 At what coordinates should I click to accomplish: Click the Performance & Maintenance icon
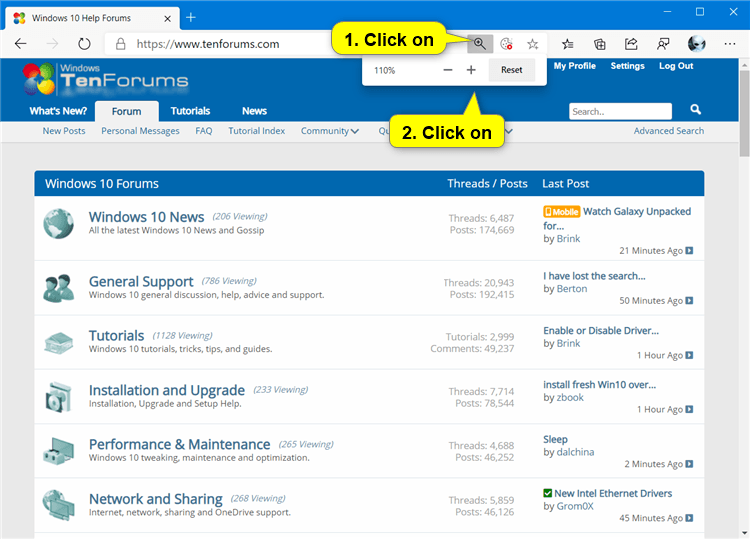(58, 451)
